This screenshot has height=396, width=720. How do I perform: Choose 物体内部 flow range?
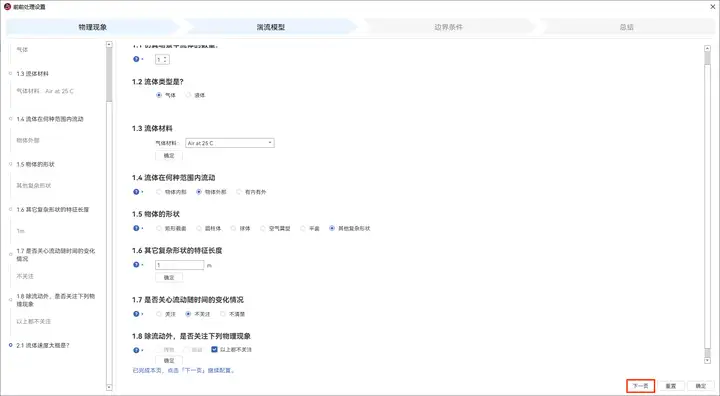tap(159, 192)
